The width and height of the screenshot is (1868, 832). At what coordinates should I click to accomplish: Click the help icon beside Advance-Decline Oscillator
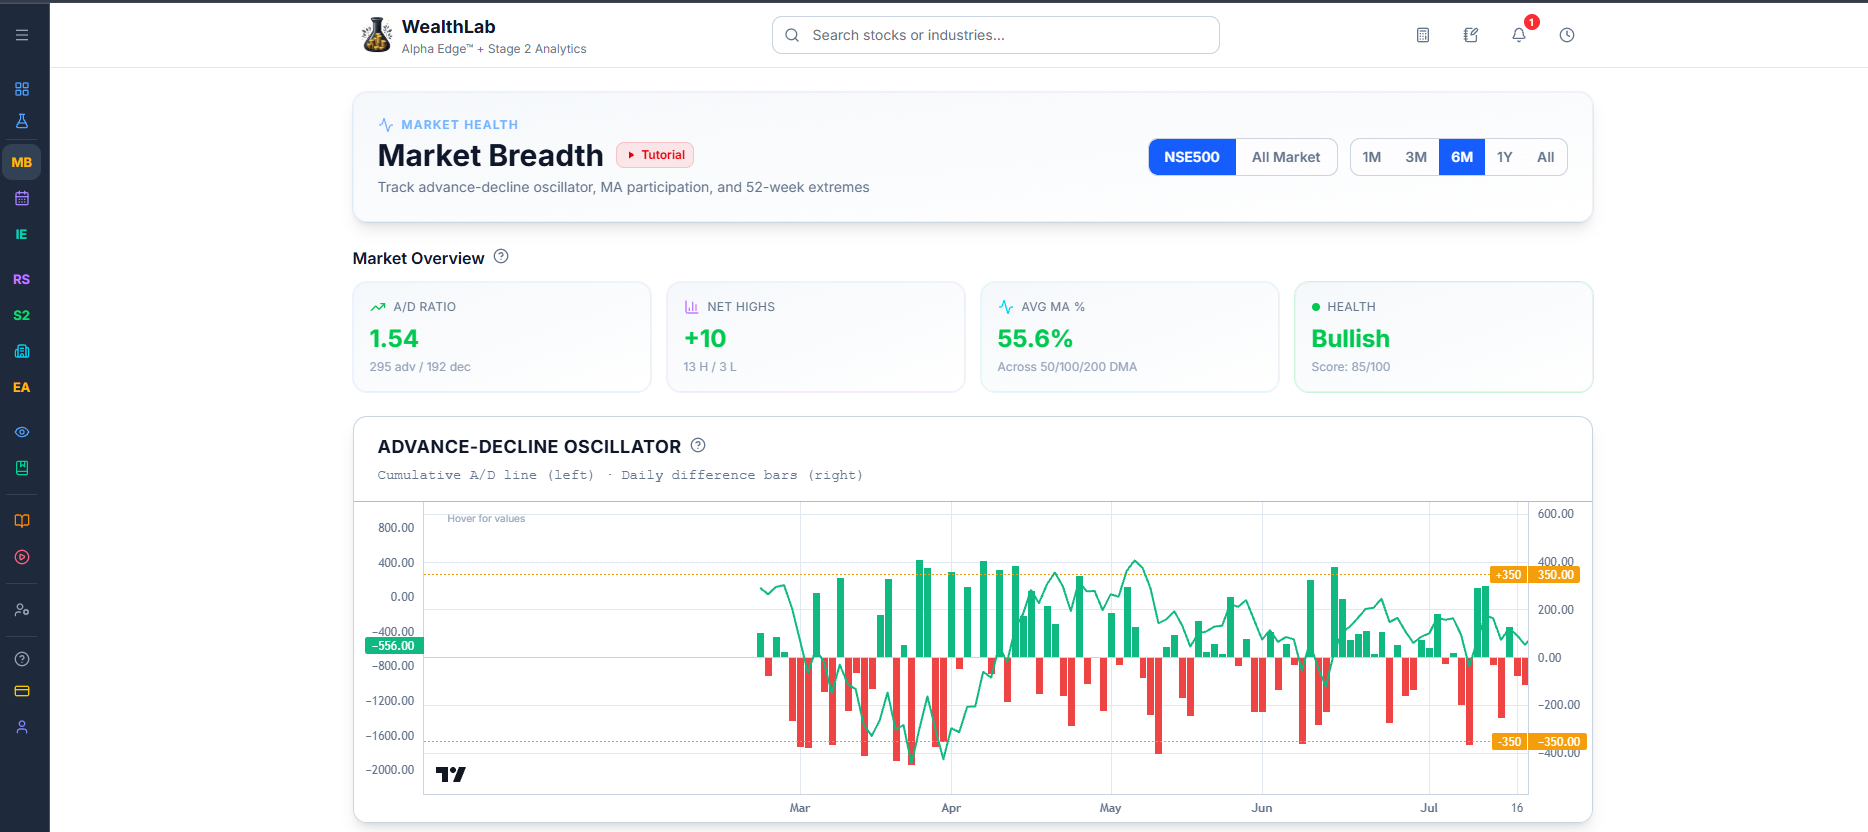point(698,445)
